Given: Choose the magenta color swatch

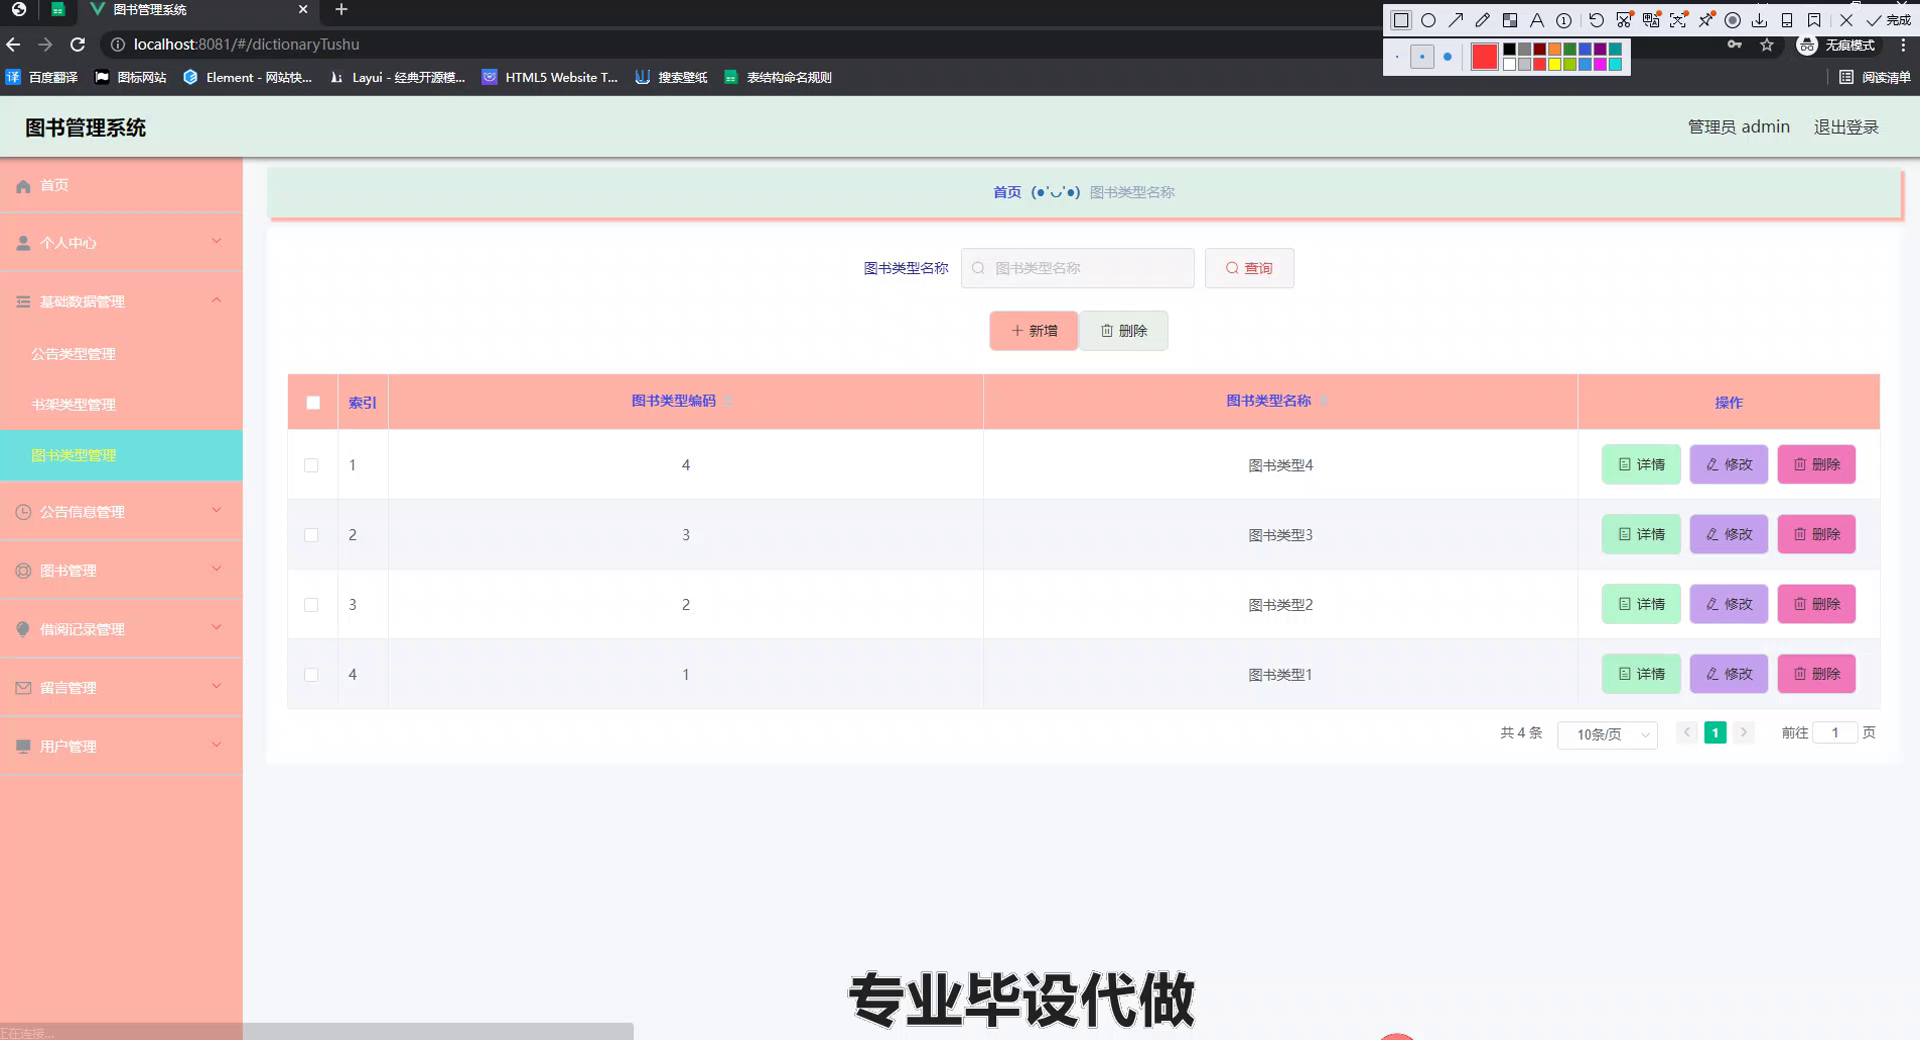Looking at the screenshot, I should [x=1600, y=64].
